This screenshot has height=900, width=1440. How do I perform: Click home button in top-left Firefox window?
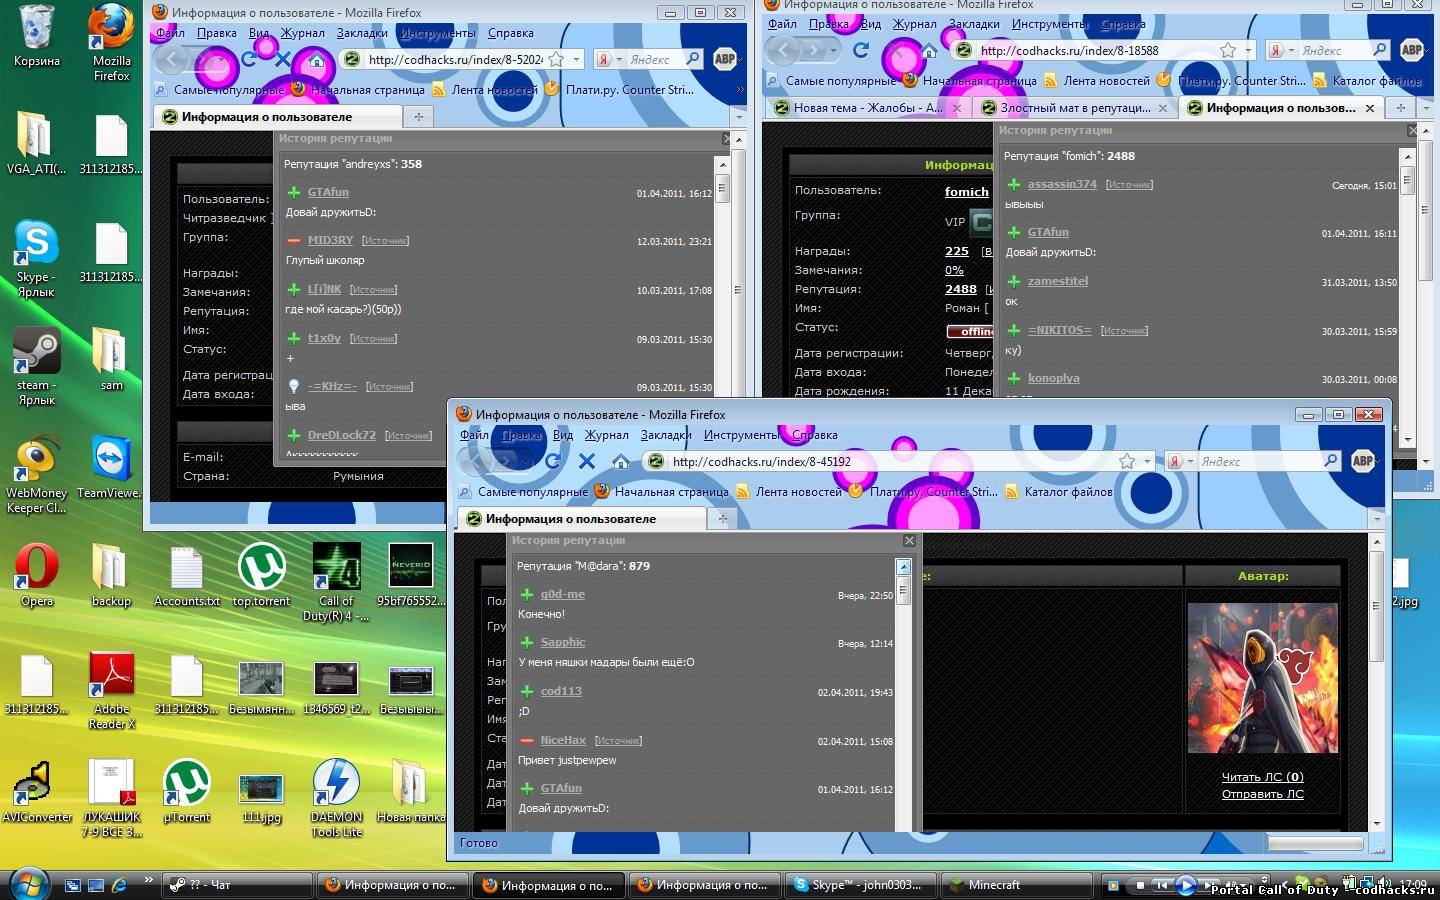317,59
